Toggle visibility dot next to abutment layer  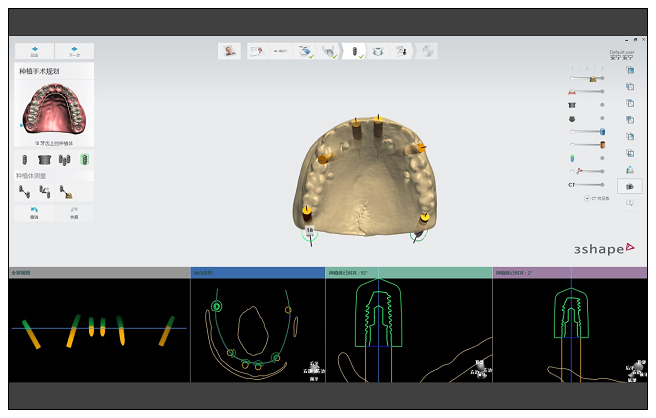[602, 103]
